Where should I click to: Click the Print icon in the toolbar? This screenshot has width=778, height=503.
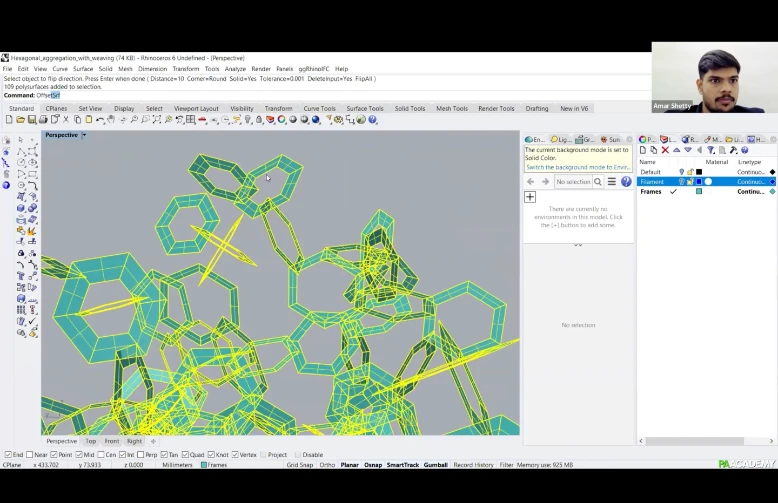[43, 120]
